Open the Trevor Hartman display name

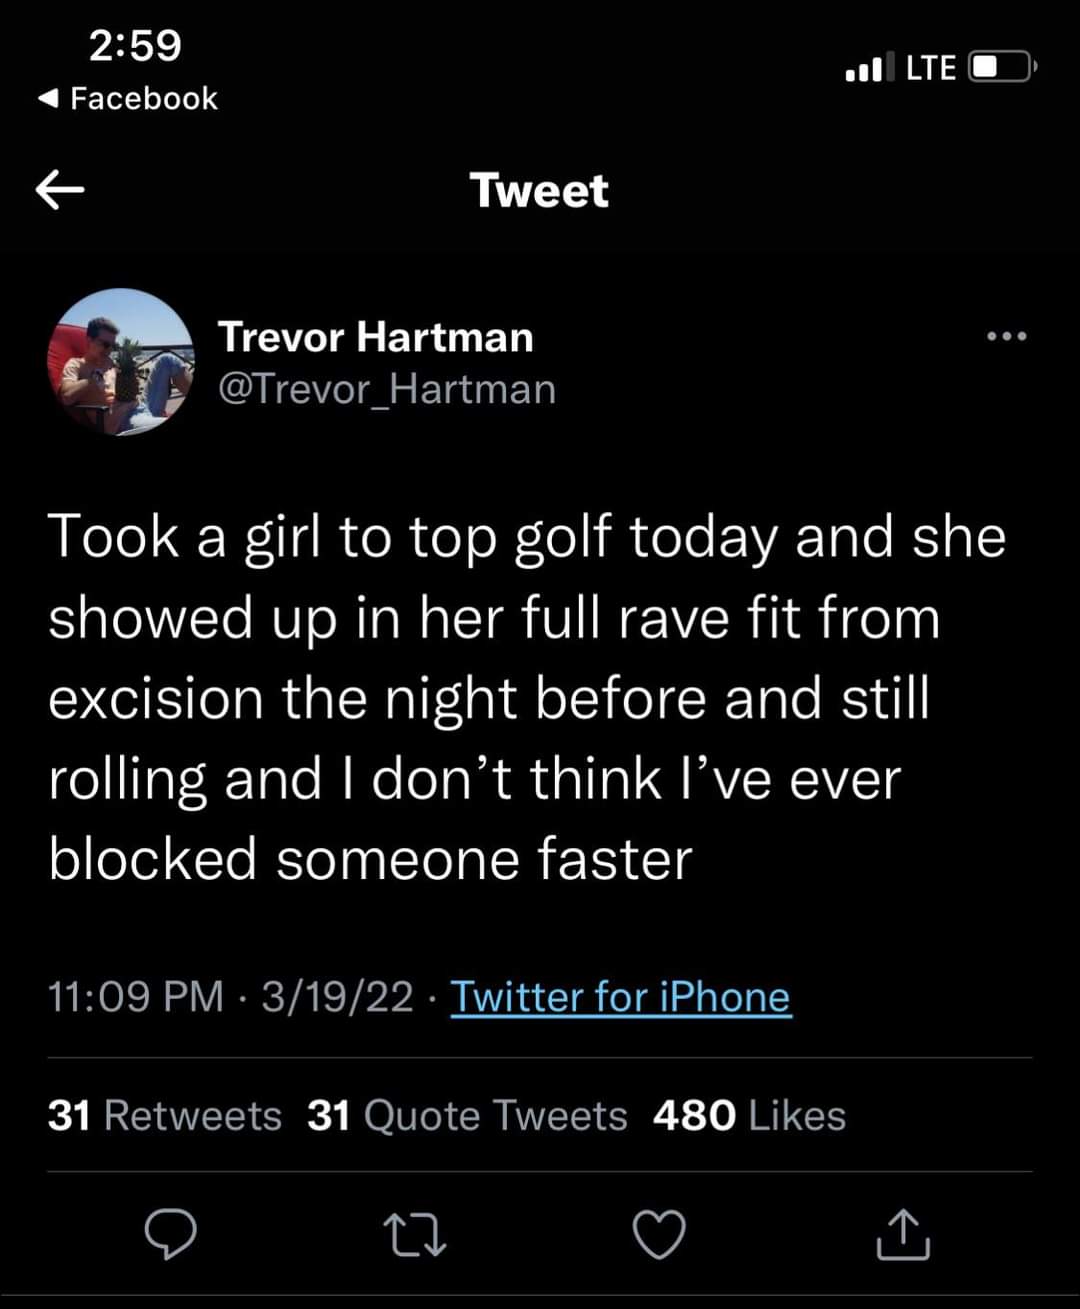376,337
